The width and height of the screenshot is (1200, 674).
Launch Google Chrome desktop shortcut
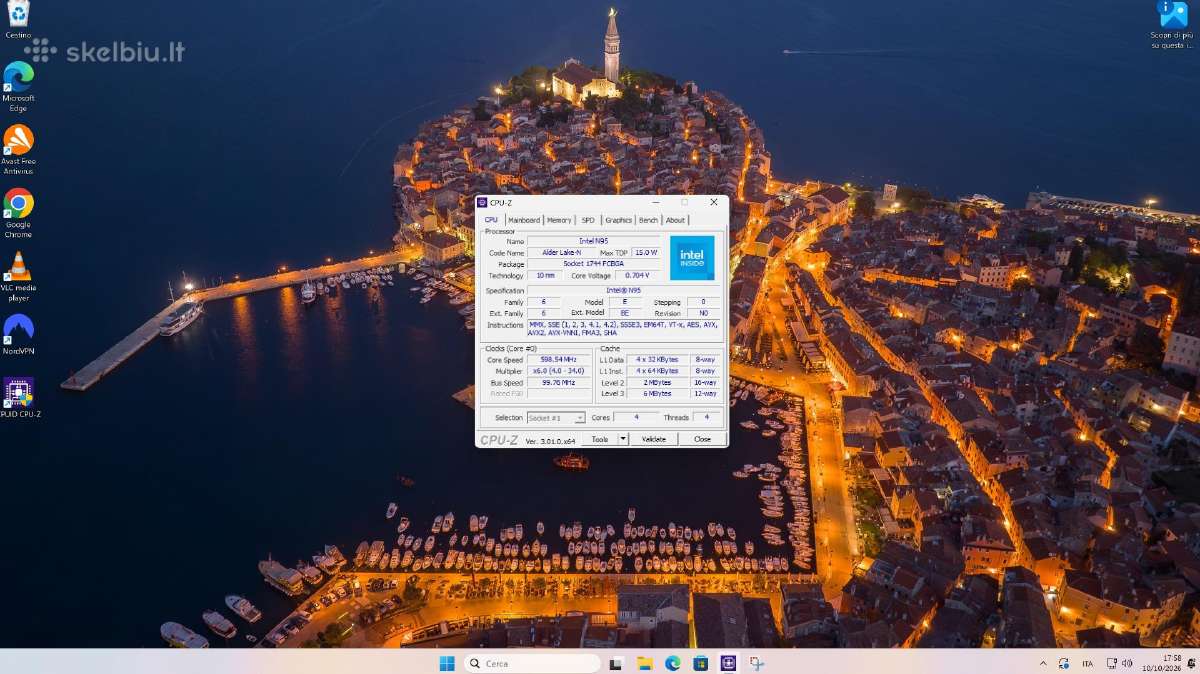click(18, 213)
